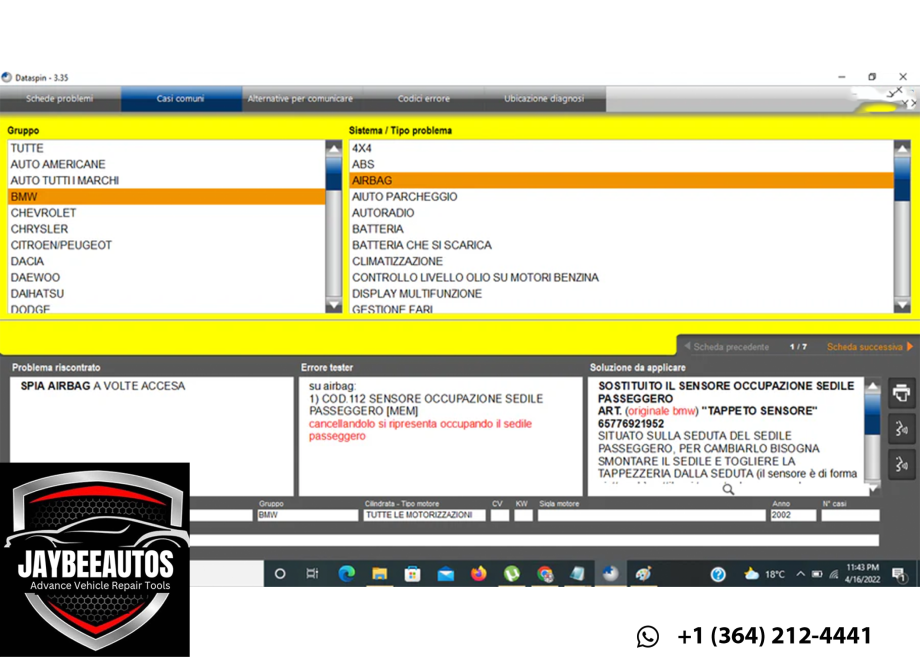Select BMW in the Gruppo list
The width and height of the screenshot is (920, 657).
(167, 197)
